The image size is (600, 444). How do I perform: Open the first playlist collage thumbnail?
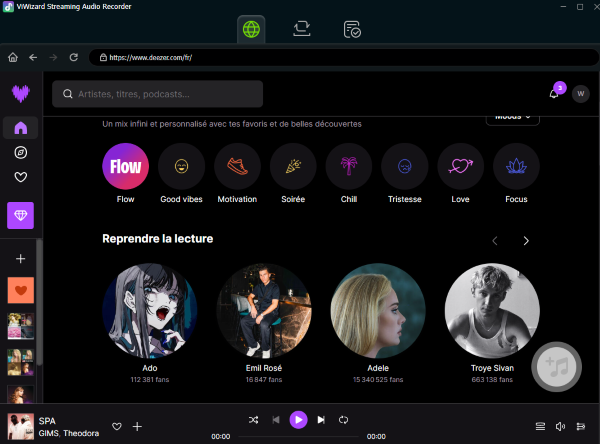21,326
